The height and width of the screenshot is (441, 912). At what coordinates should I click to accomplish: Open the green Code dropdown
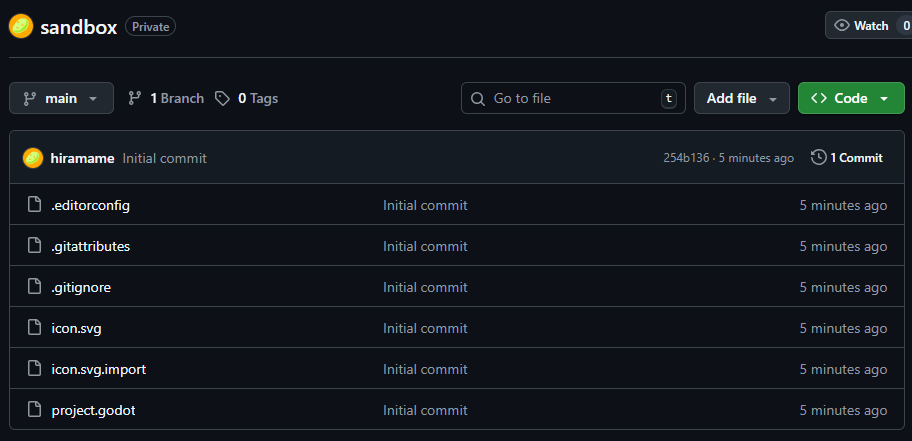click(x=850, y=98)
